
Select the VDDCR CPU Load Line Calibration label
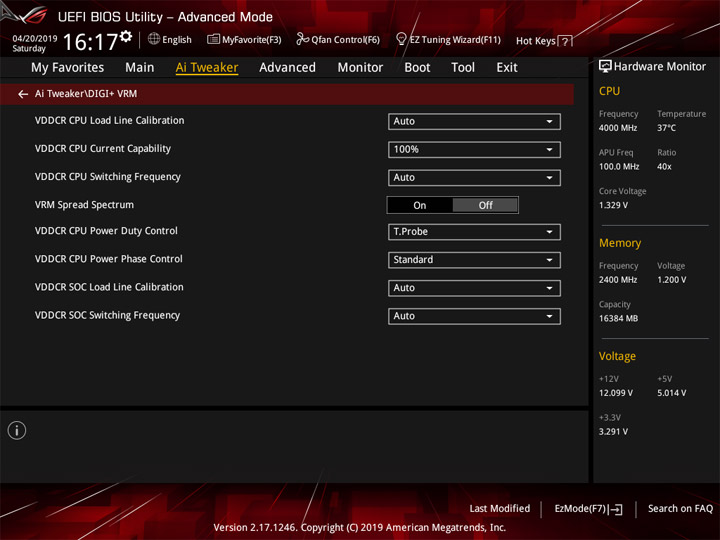tap(109, 121)
